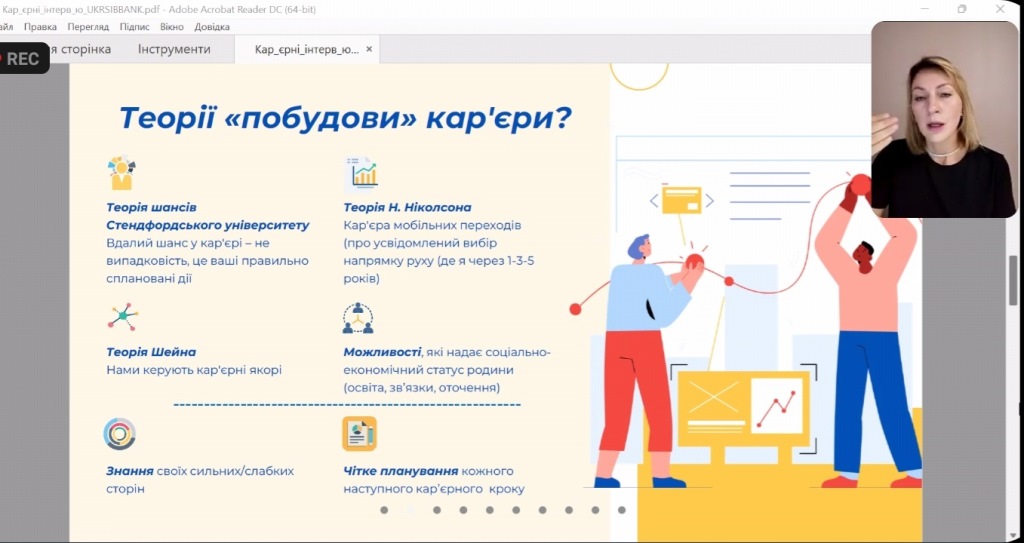Close the Acrobat Reader window

pyautogui.click(x=1000, y=9)
